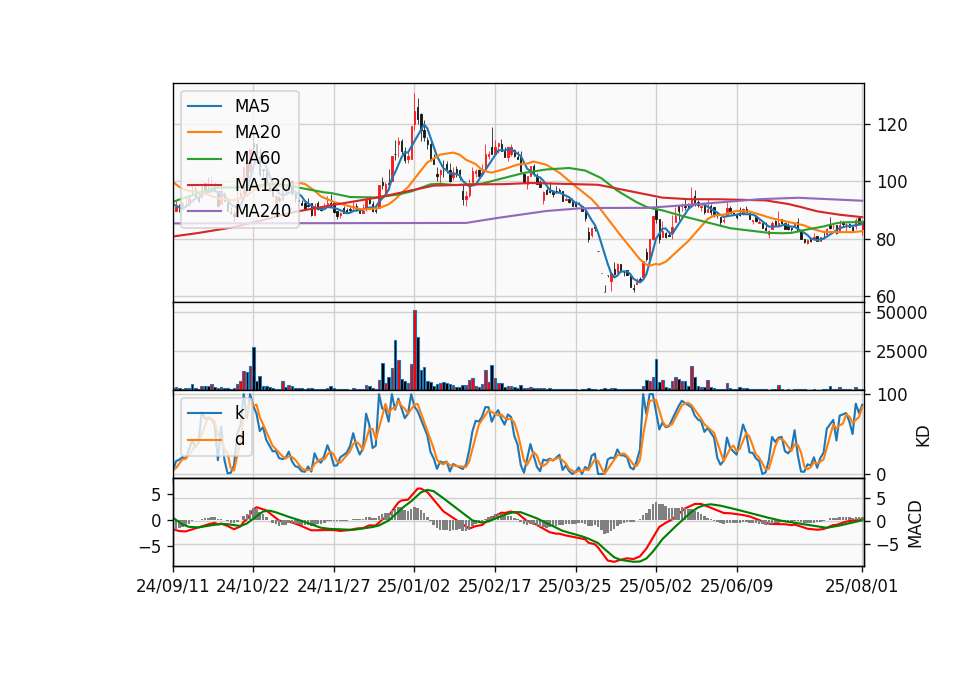Click the purple MA240 line sample in legend
Viewport: 960px width, 690px height.
pyautogui.click(x=204, y=211)
